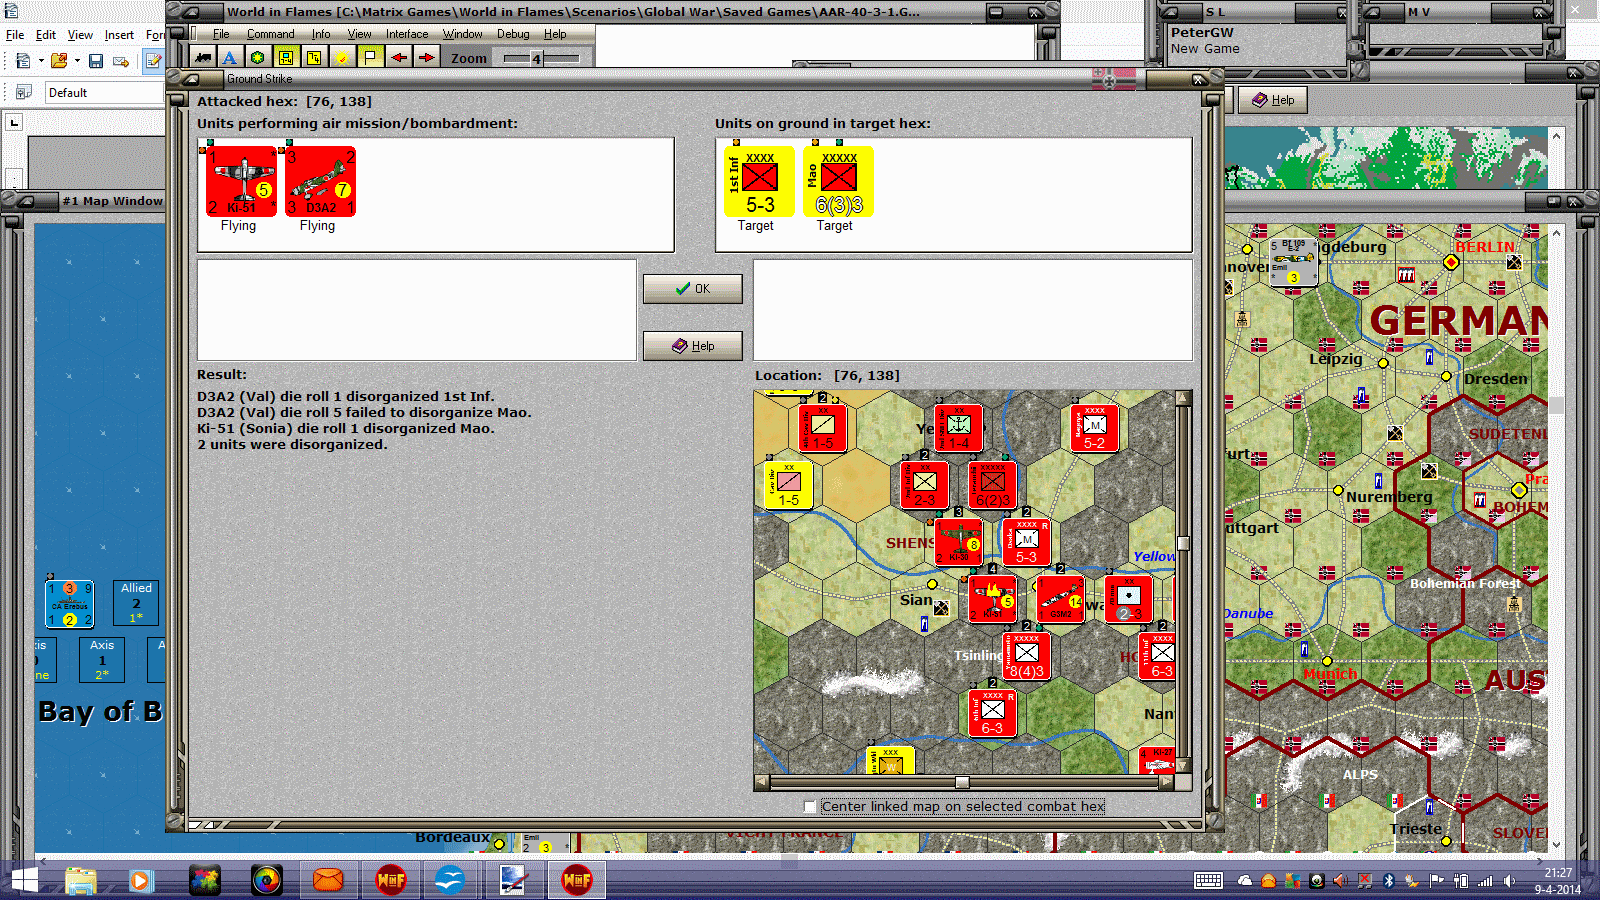The height and width of the screenshot is (900, 1600).
Task: Click the red left arrow toolbar icon
Action: [x=399, y=57]
